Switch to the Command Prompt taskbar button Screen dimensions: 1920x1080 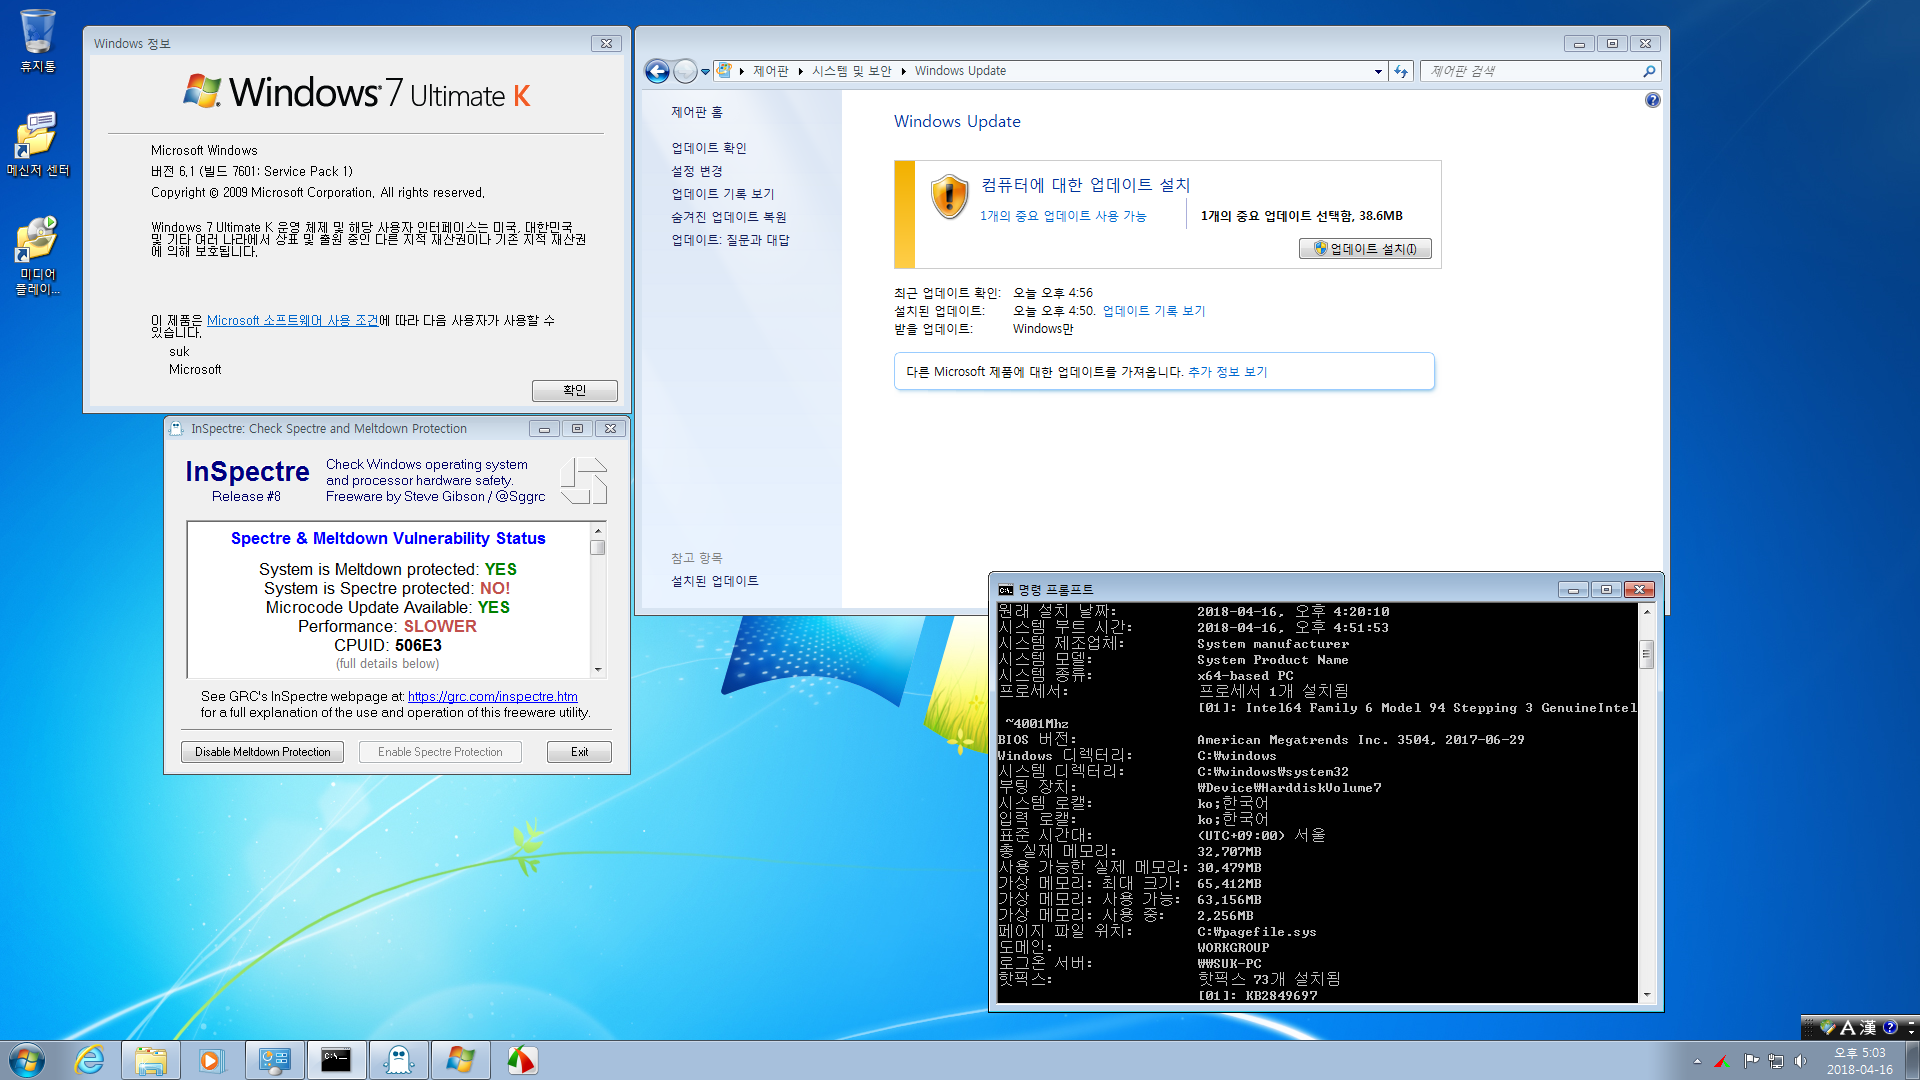coord(336,1060)
